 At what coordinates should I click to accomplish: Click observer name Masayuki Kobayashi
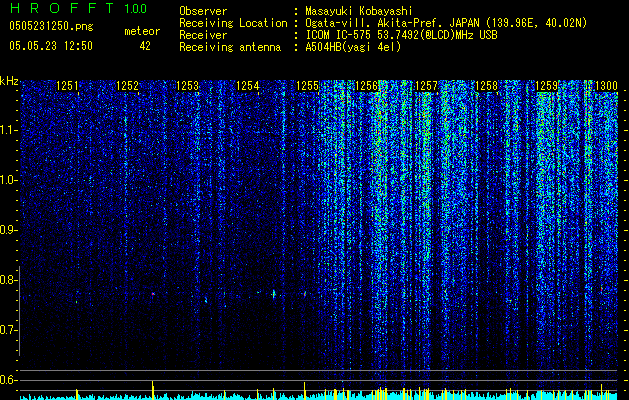359,11
